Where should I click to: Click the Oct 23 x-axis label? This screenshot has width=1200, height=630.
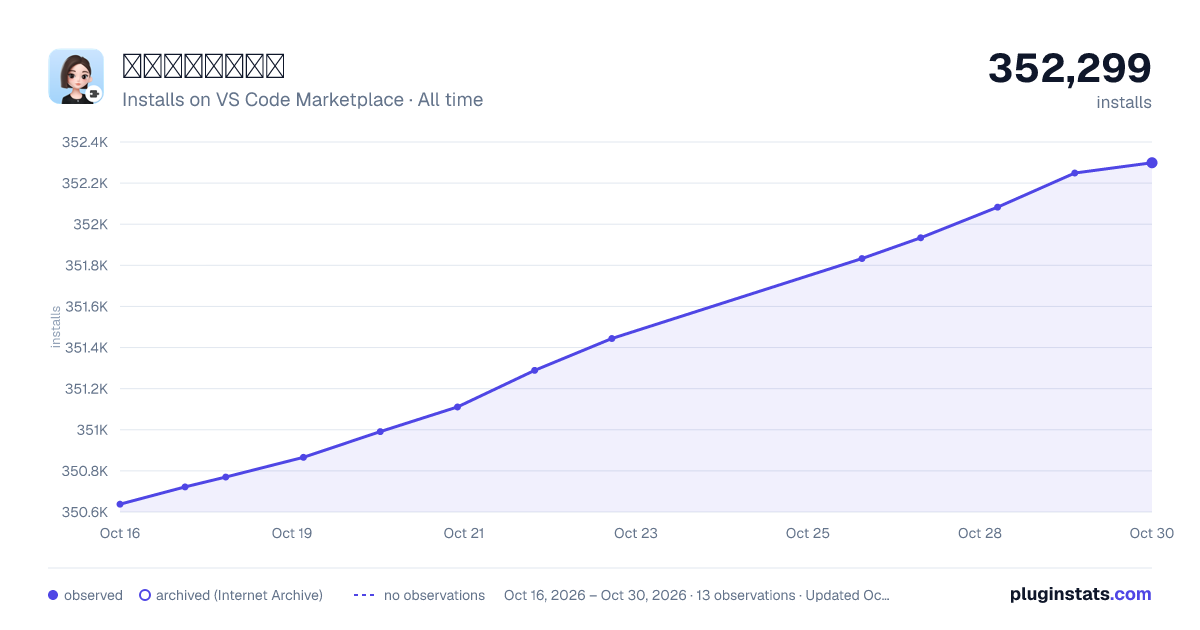[x=636, y=533]
